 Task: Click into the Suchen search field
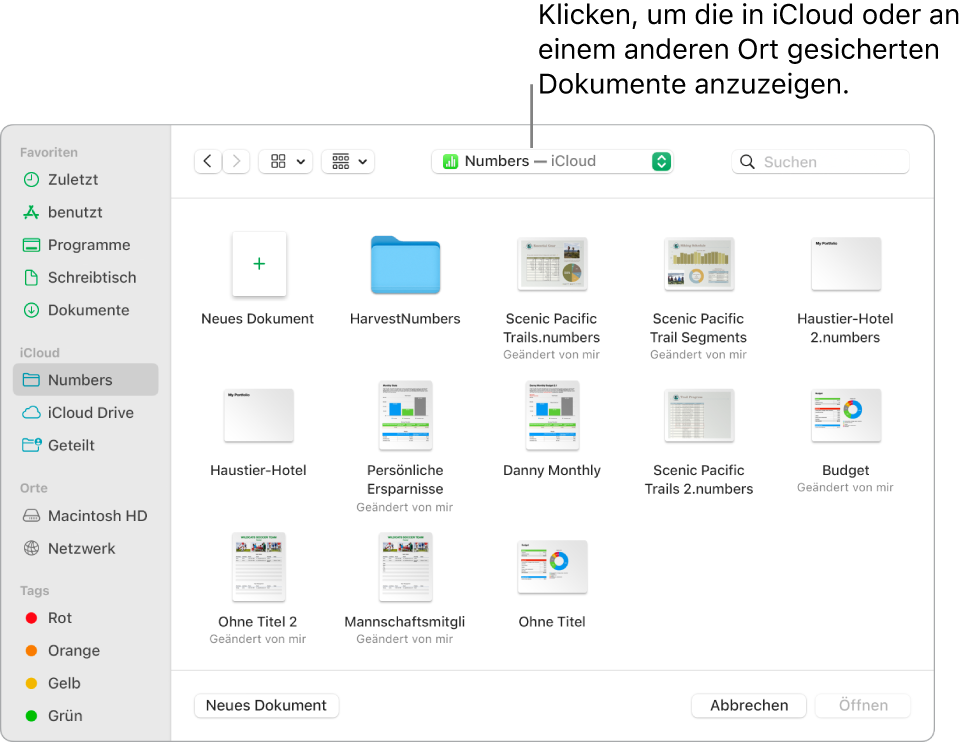click(820, 162)
